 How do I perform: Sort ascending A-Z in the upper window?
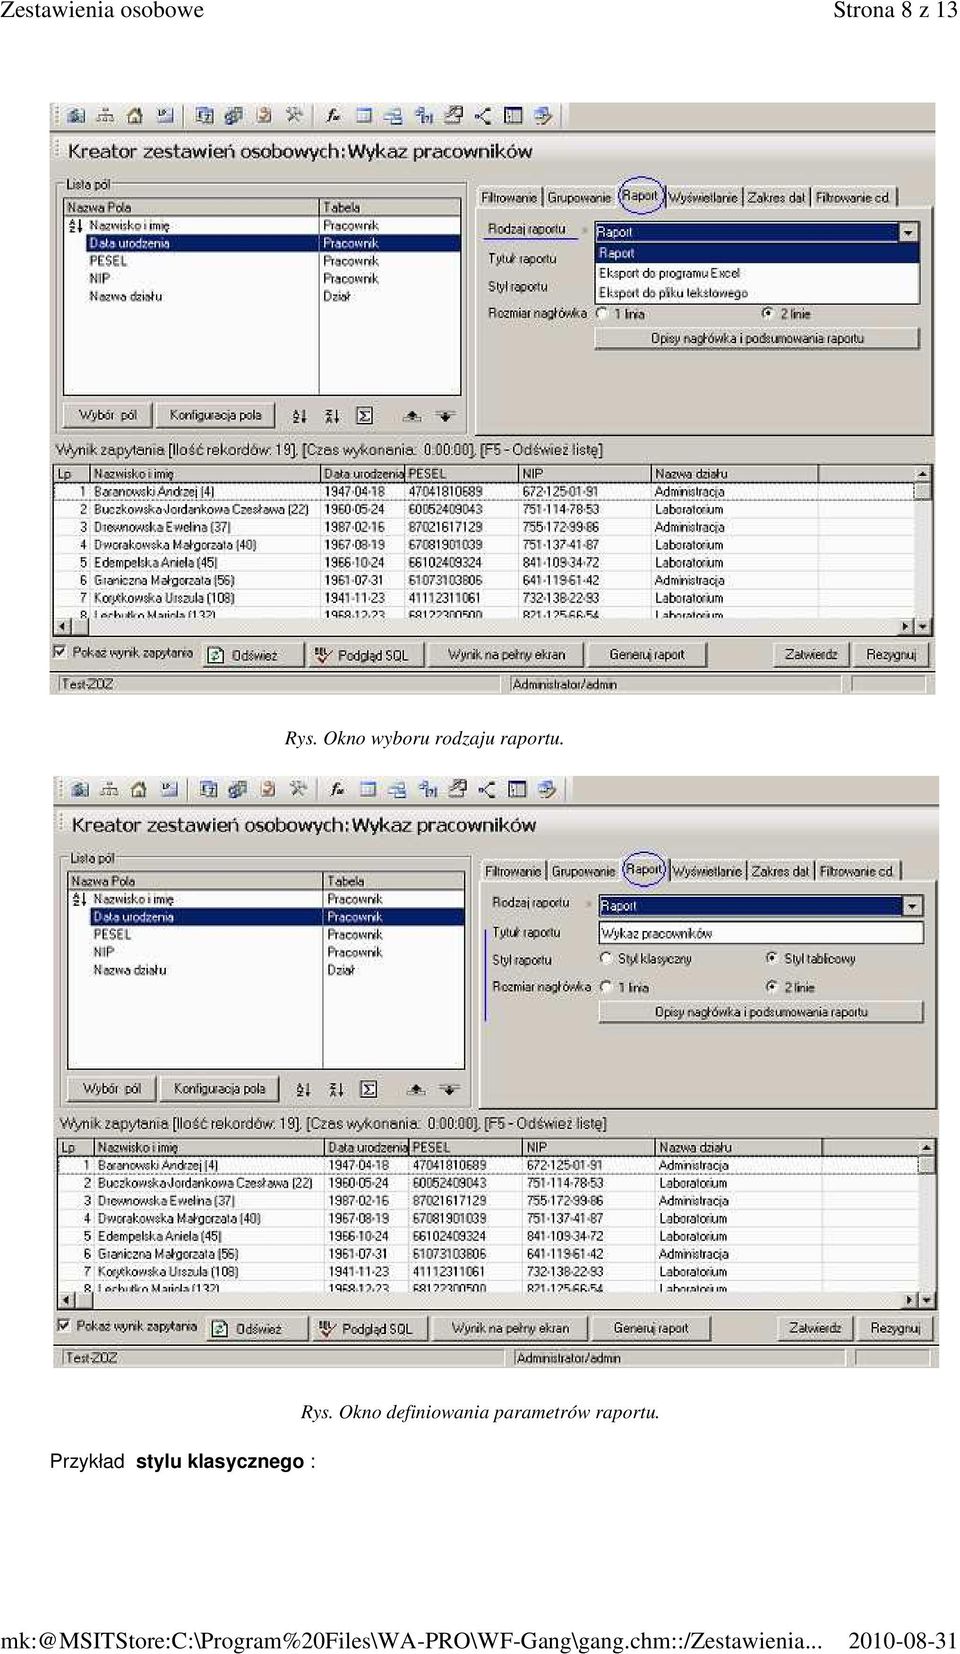[300, 416]
